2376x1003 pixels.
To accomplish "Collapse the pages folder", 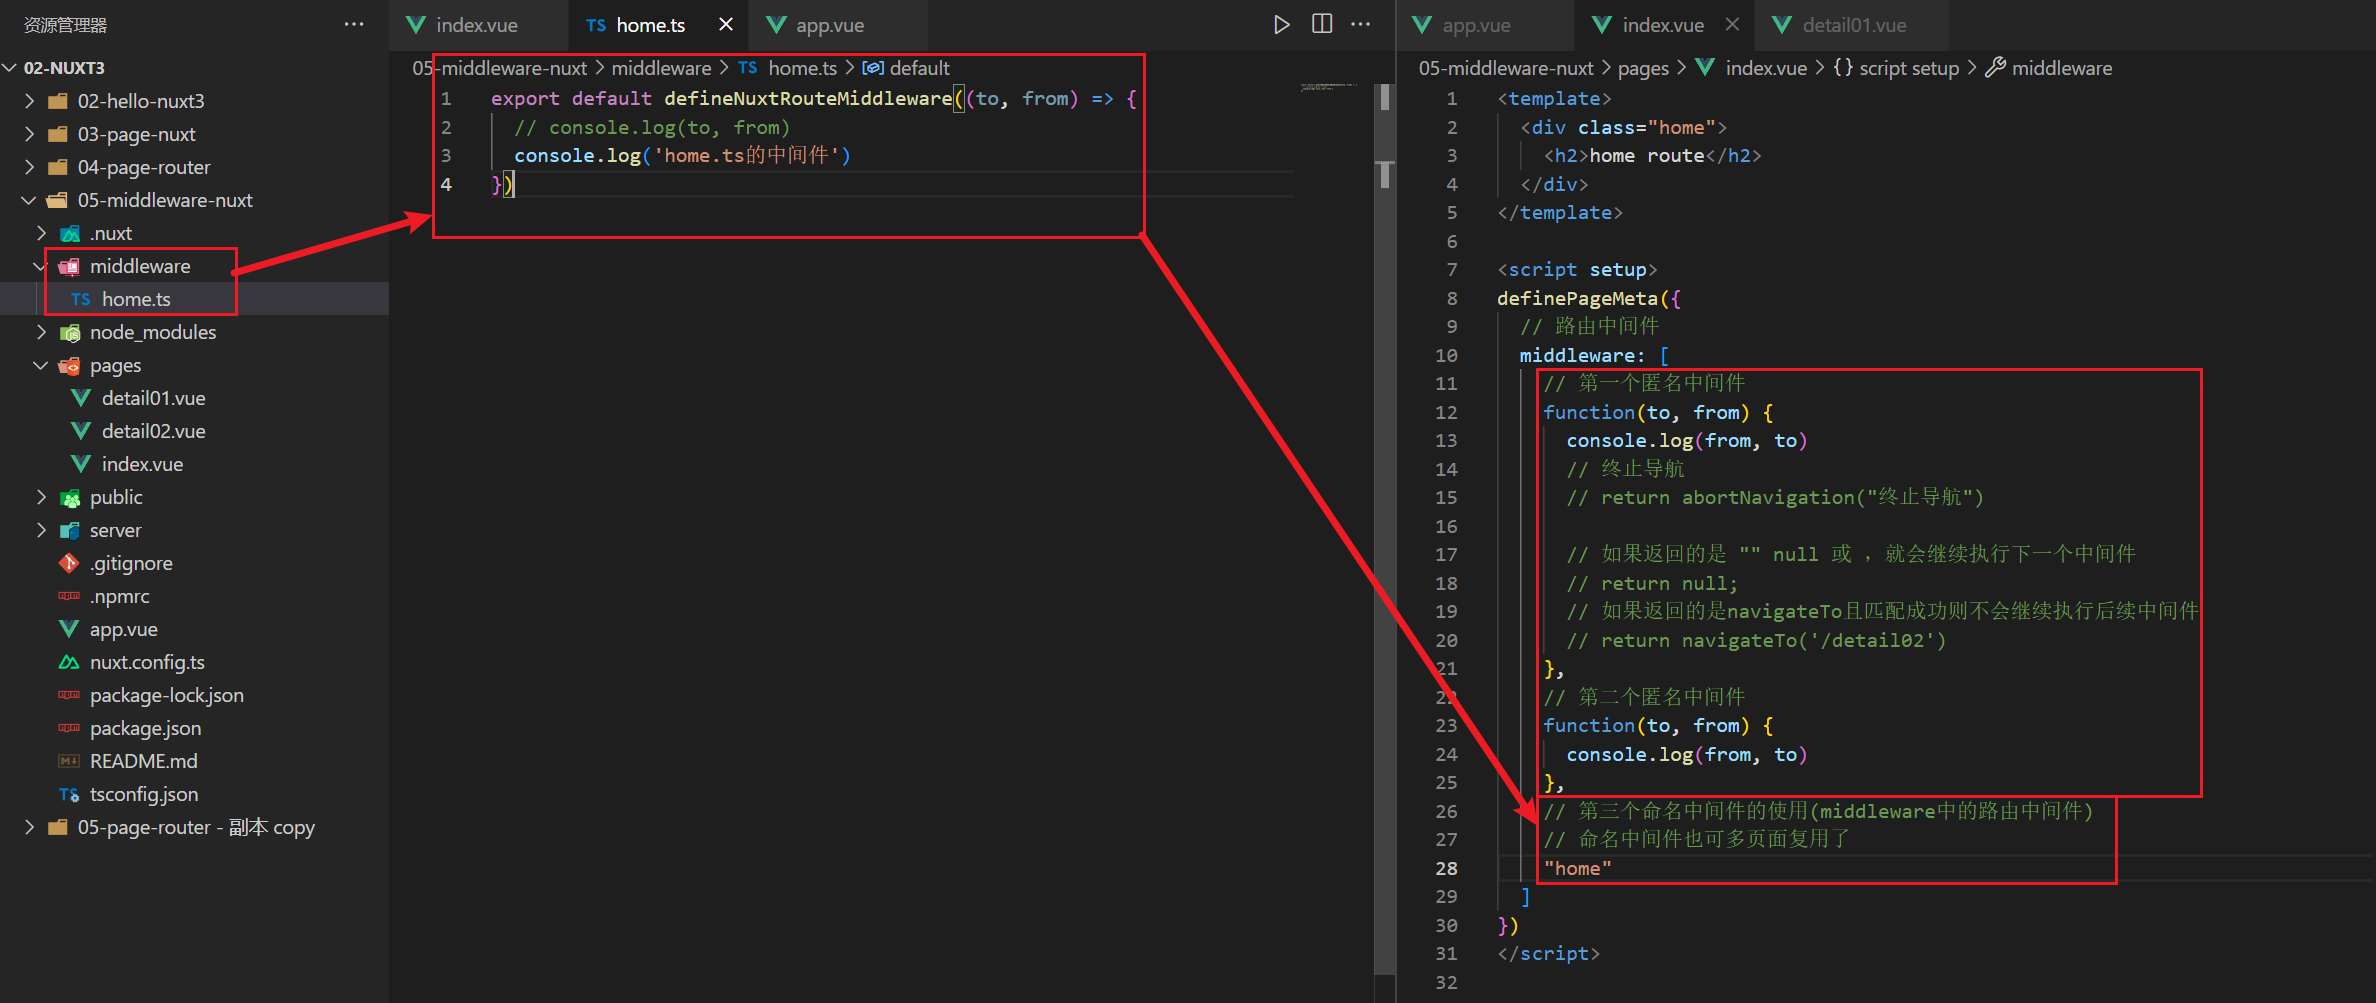I will (x=41, y=365).
